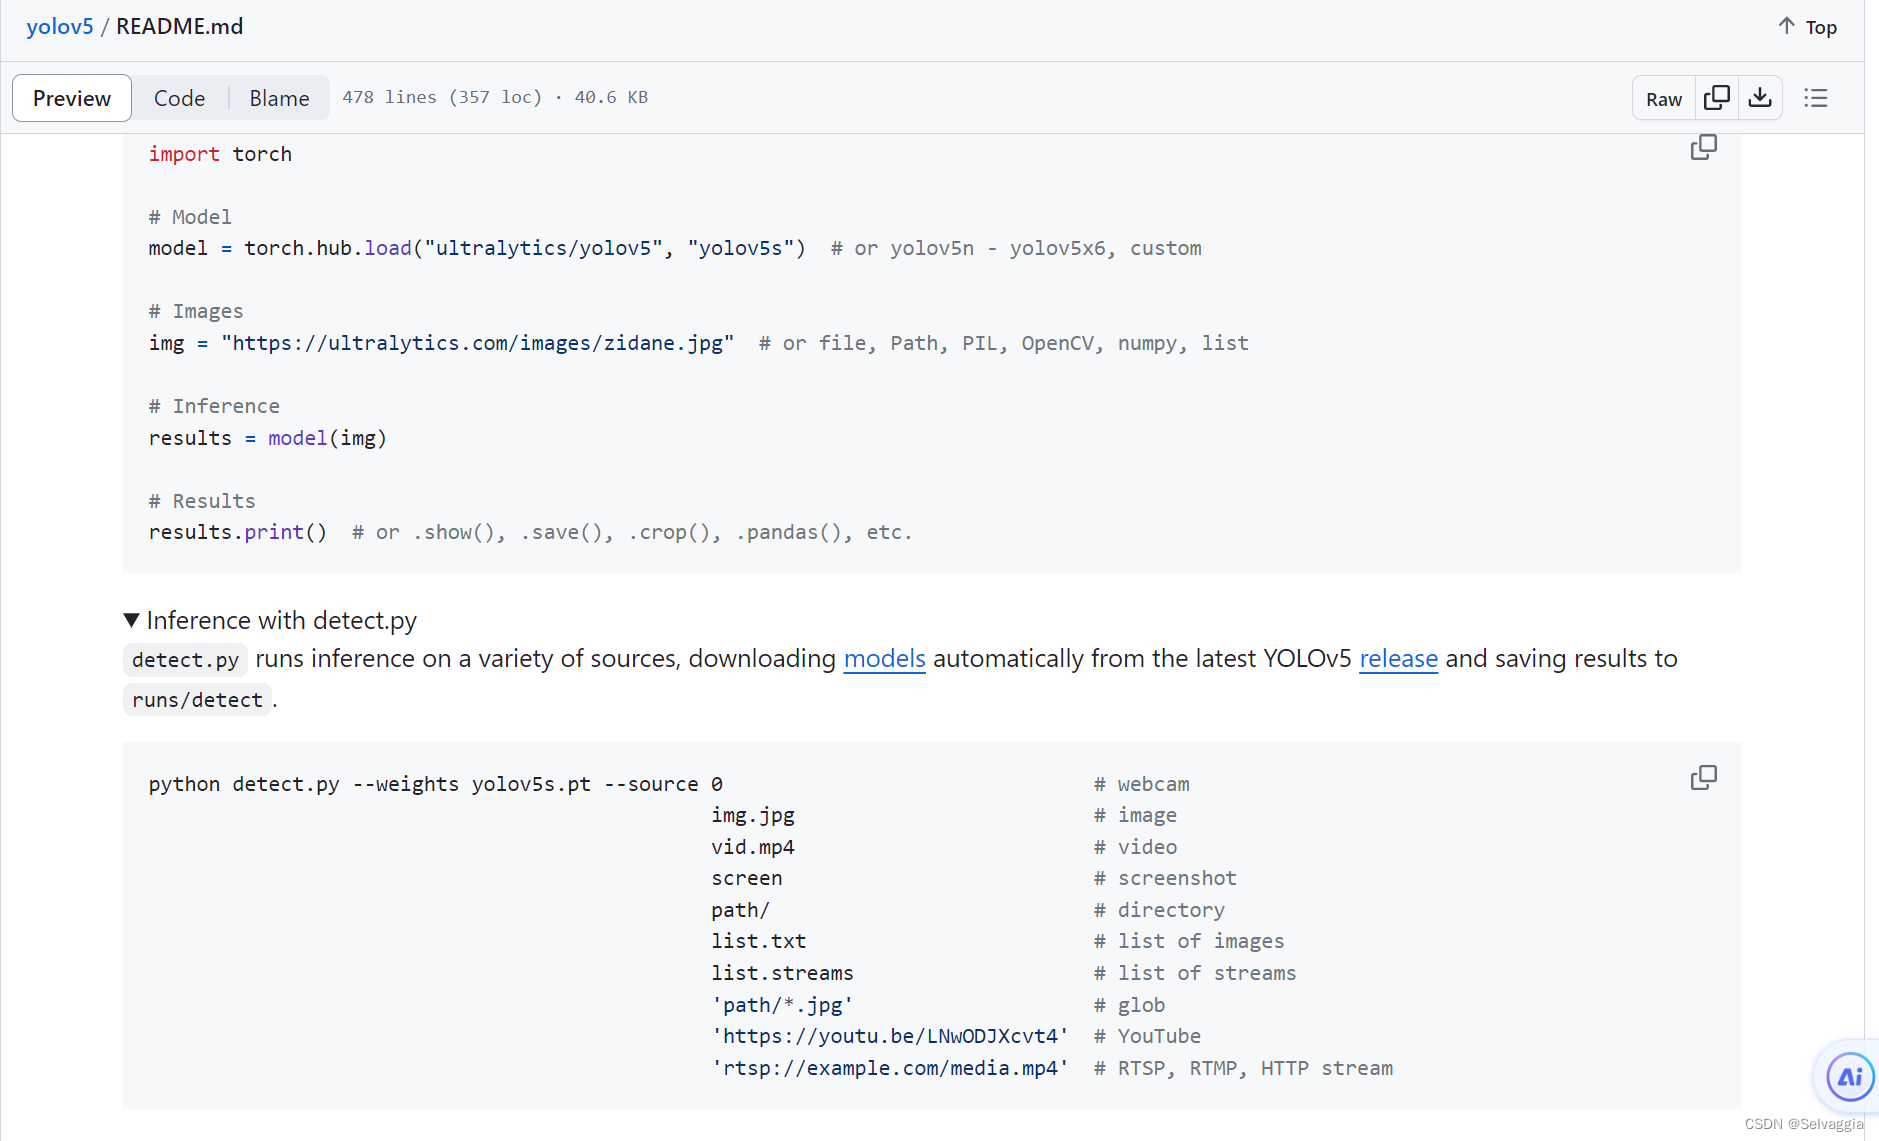Viewport: 1879px width, 1141px height.
Task: Click the '# webcam' comment
Action: pos(1142,784)
